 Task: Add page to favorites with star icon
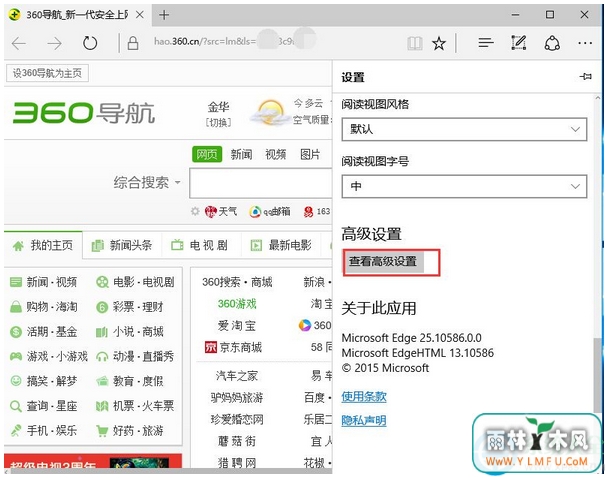tap(439, 43)
